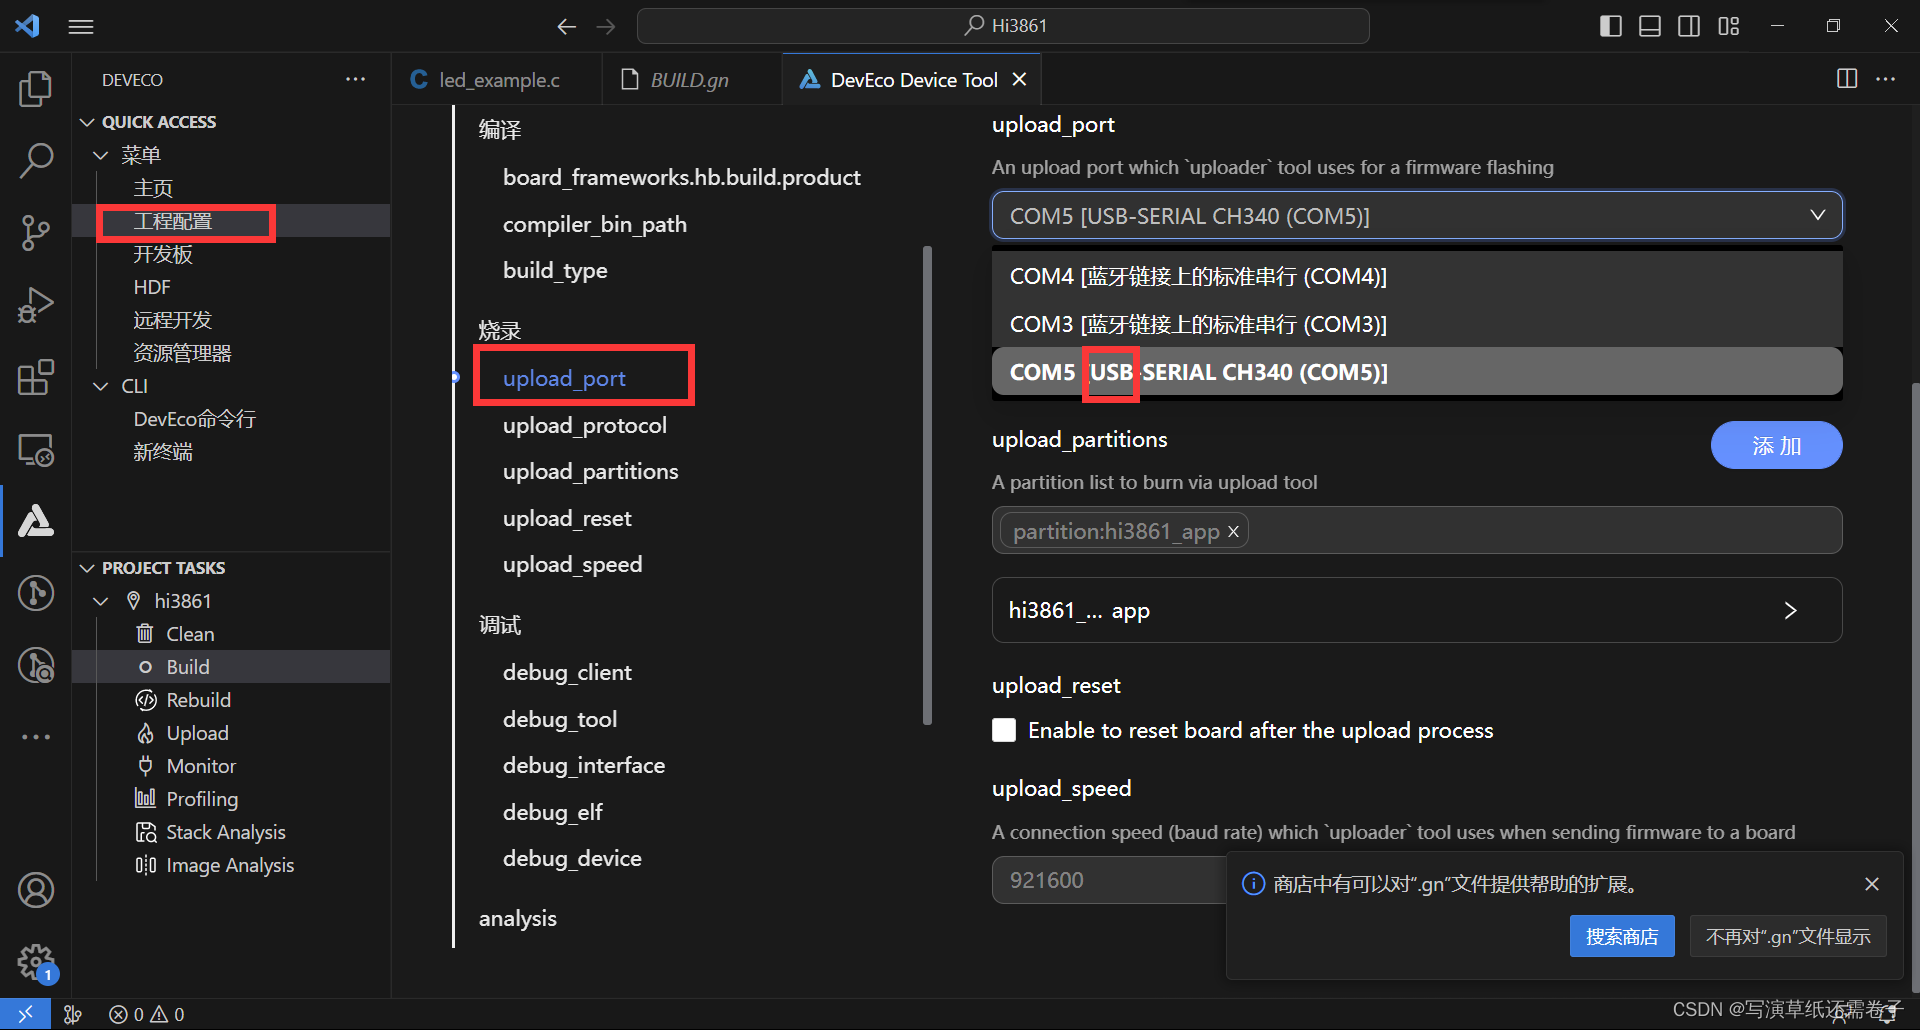
Task: Enable reset board after upload checkbox
Action: coord(1004,730)
